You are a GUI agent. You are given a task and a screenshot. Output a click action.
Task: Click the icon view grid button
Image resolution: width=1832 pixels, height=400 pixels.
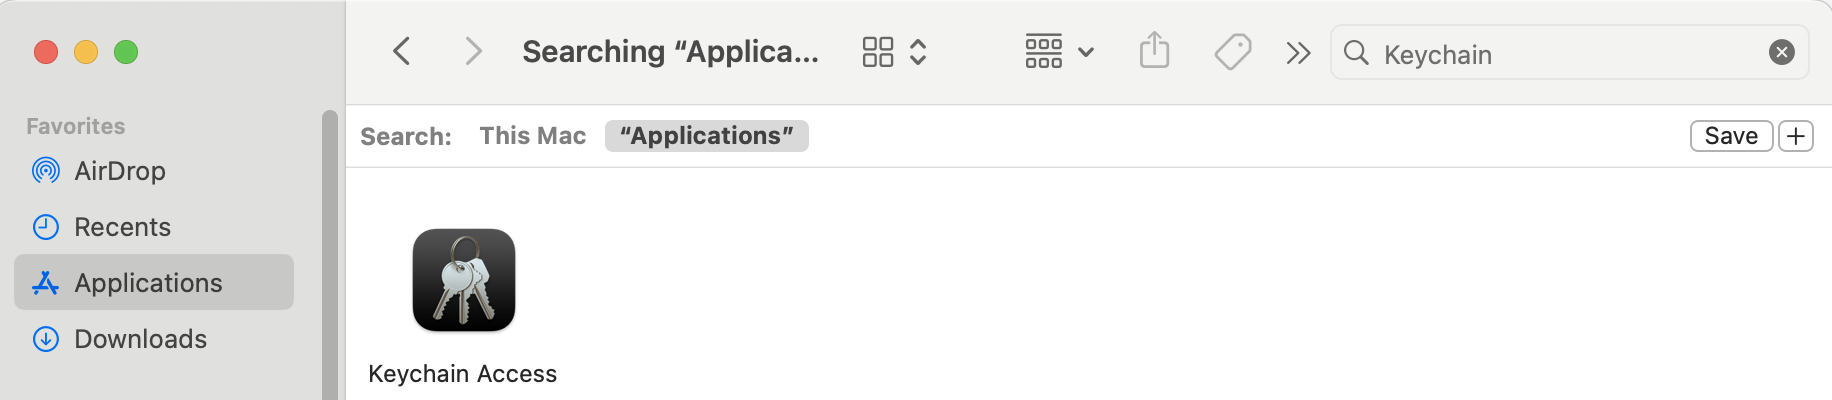pyautogui.click(x=878, y=52)
